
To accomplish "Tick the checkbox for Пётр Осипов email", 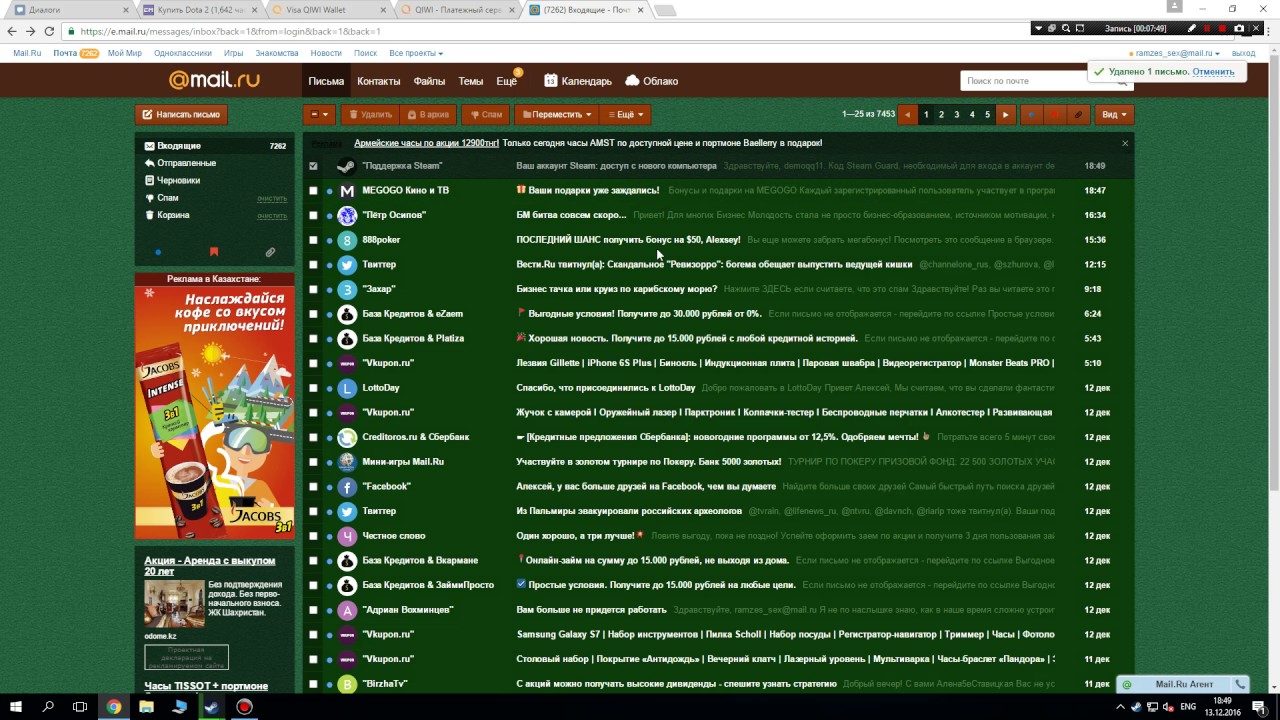I will pyautogui.click(x=313, y=215).
